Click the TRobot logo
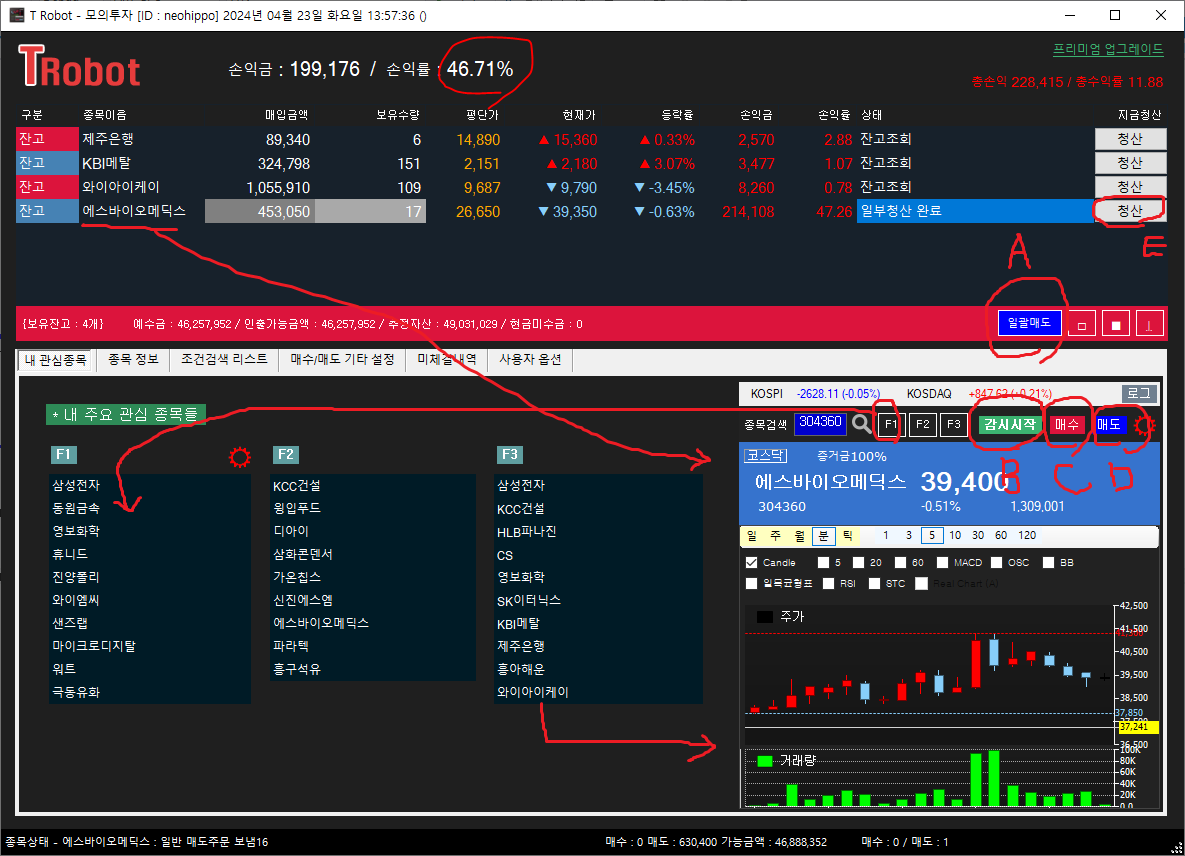The width and height of the screenshot is (1185, 856). pos(79,66)
